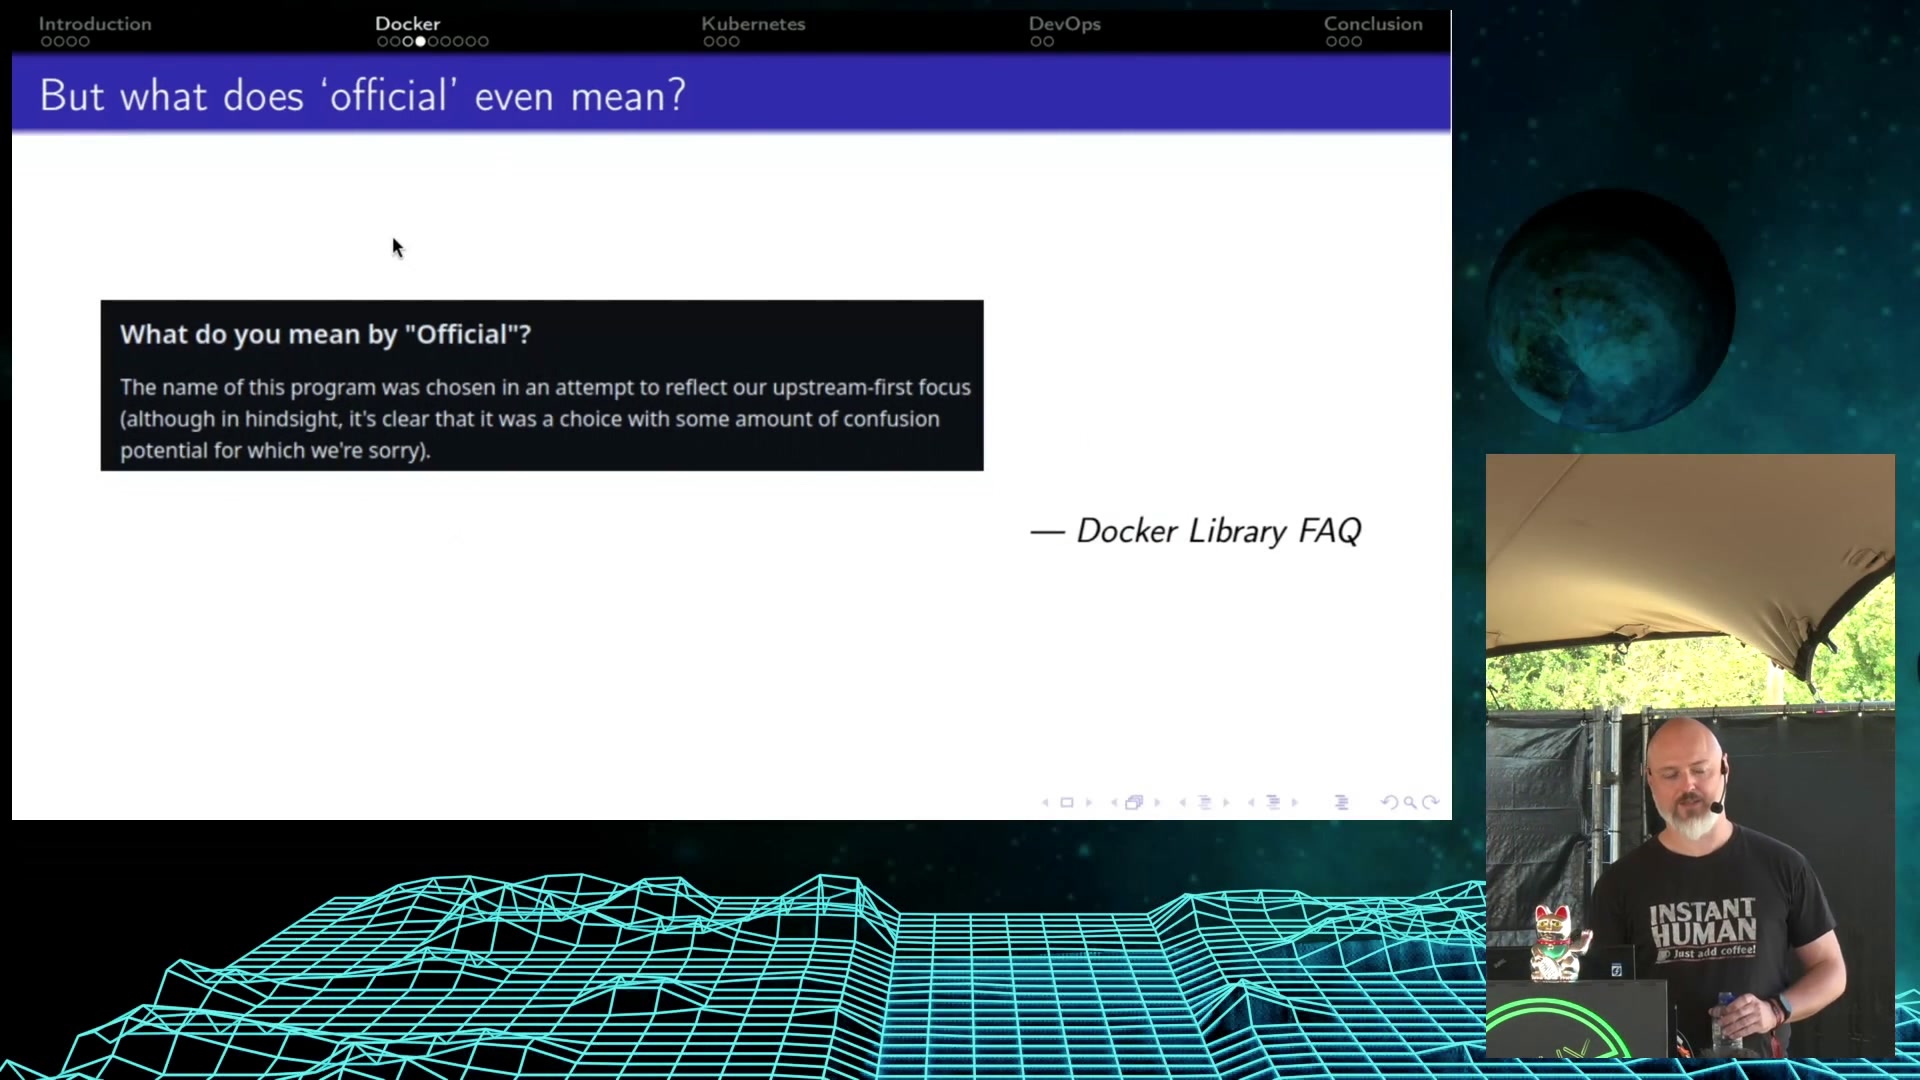Jump to the DevOps section
Screen dimensions: 1920x1080
point(1064,23)
